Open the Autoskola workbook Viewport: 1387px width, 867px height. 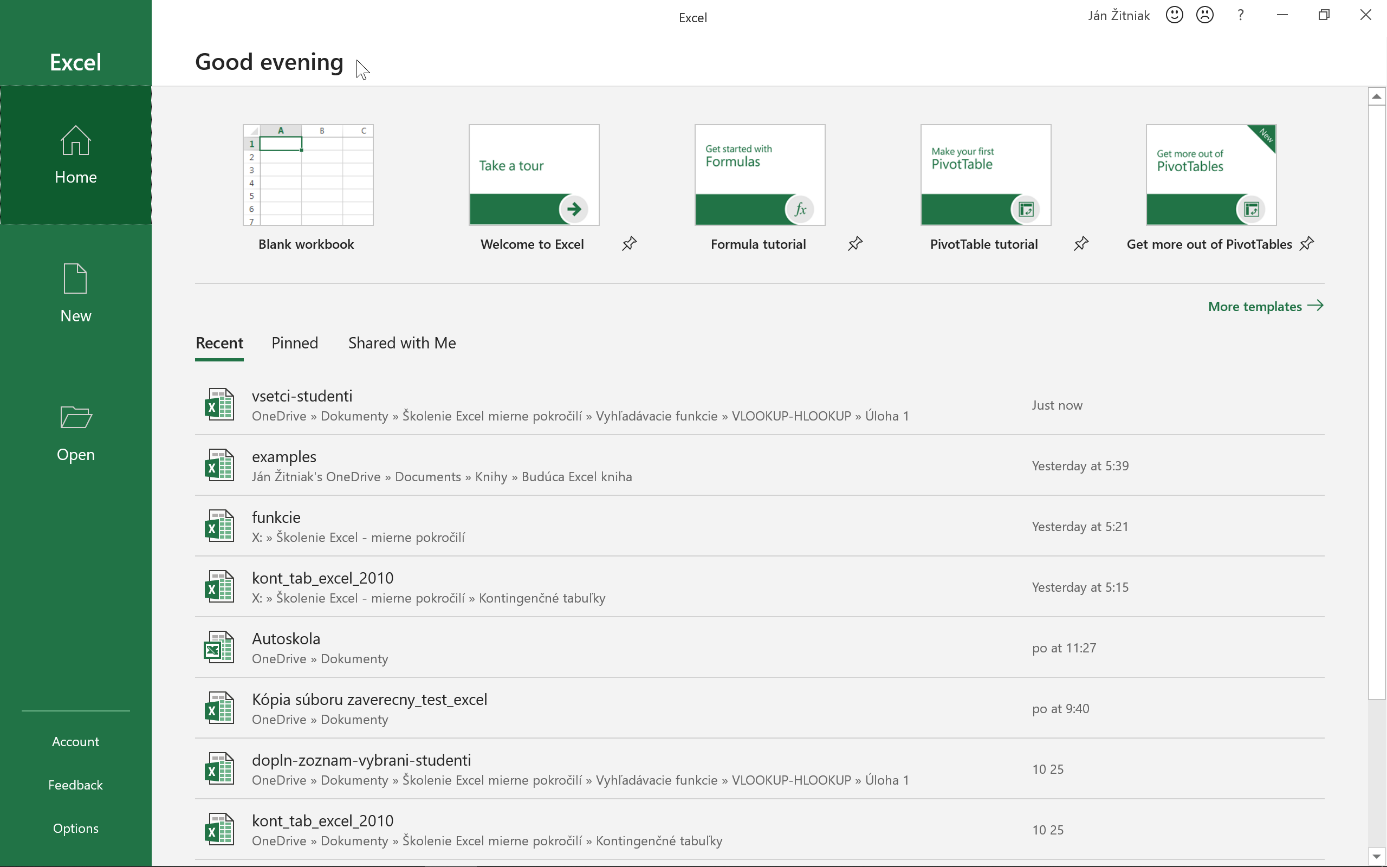[760, 648]
